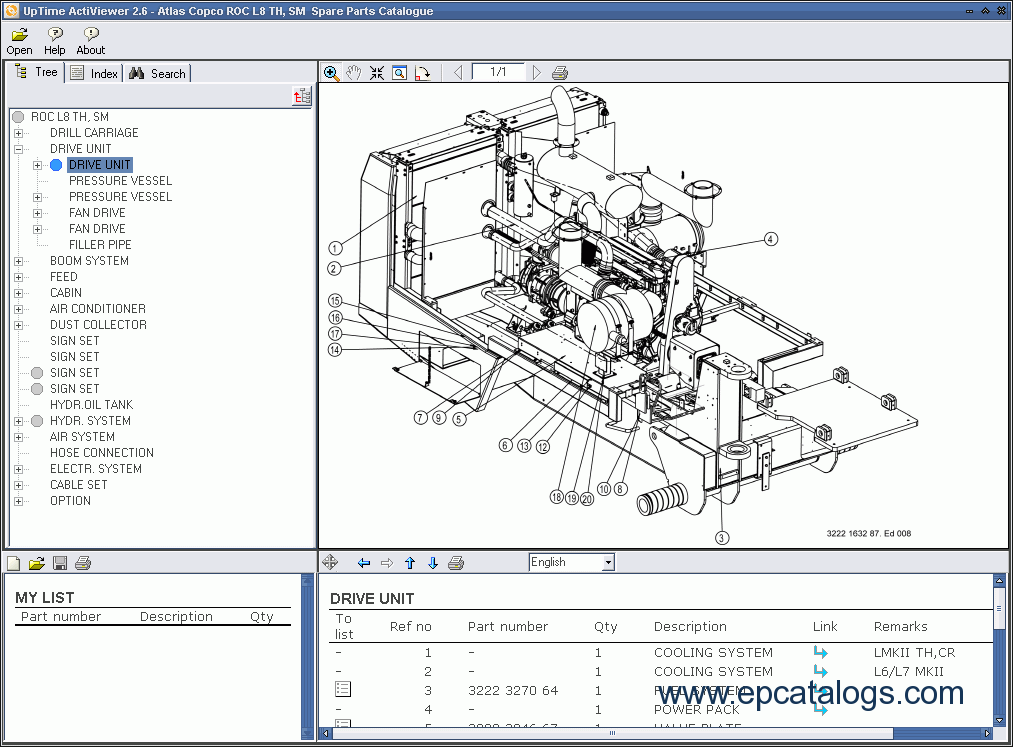The image size is (1013, 747).
Task: Click the page number field showing 1/1
Action: pyautogui.click(x=497, y=72)
